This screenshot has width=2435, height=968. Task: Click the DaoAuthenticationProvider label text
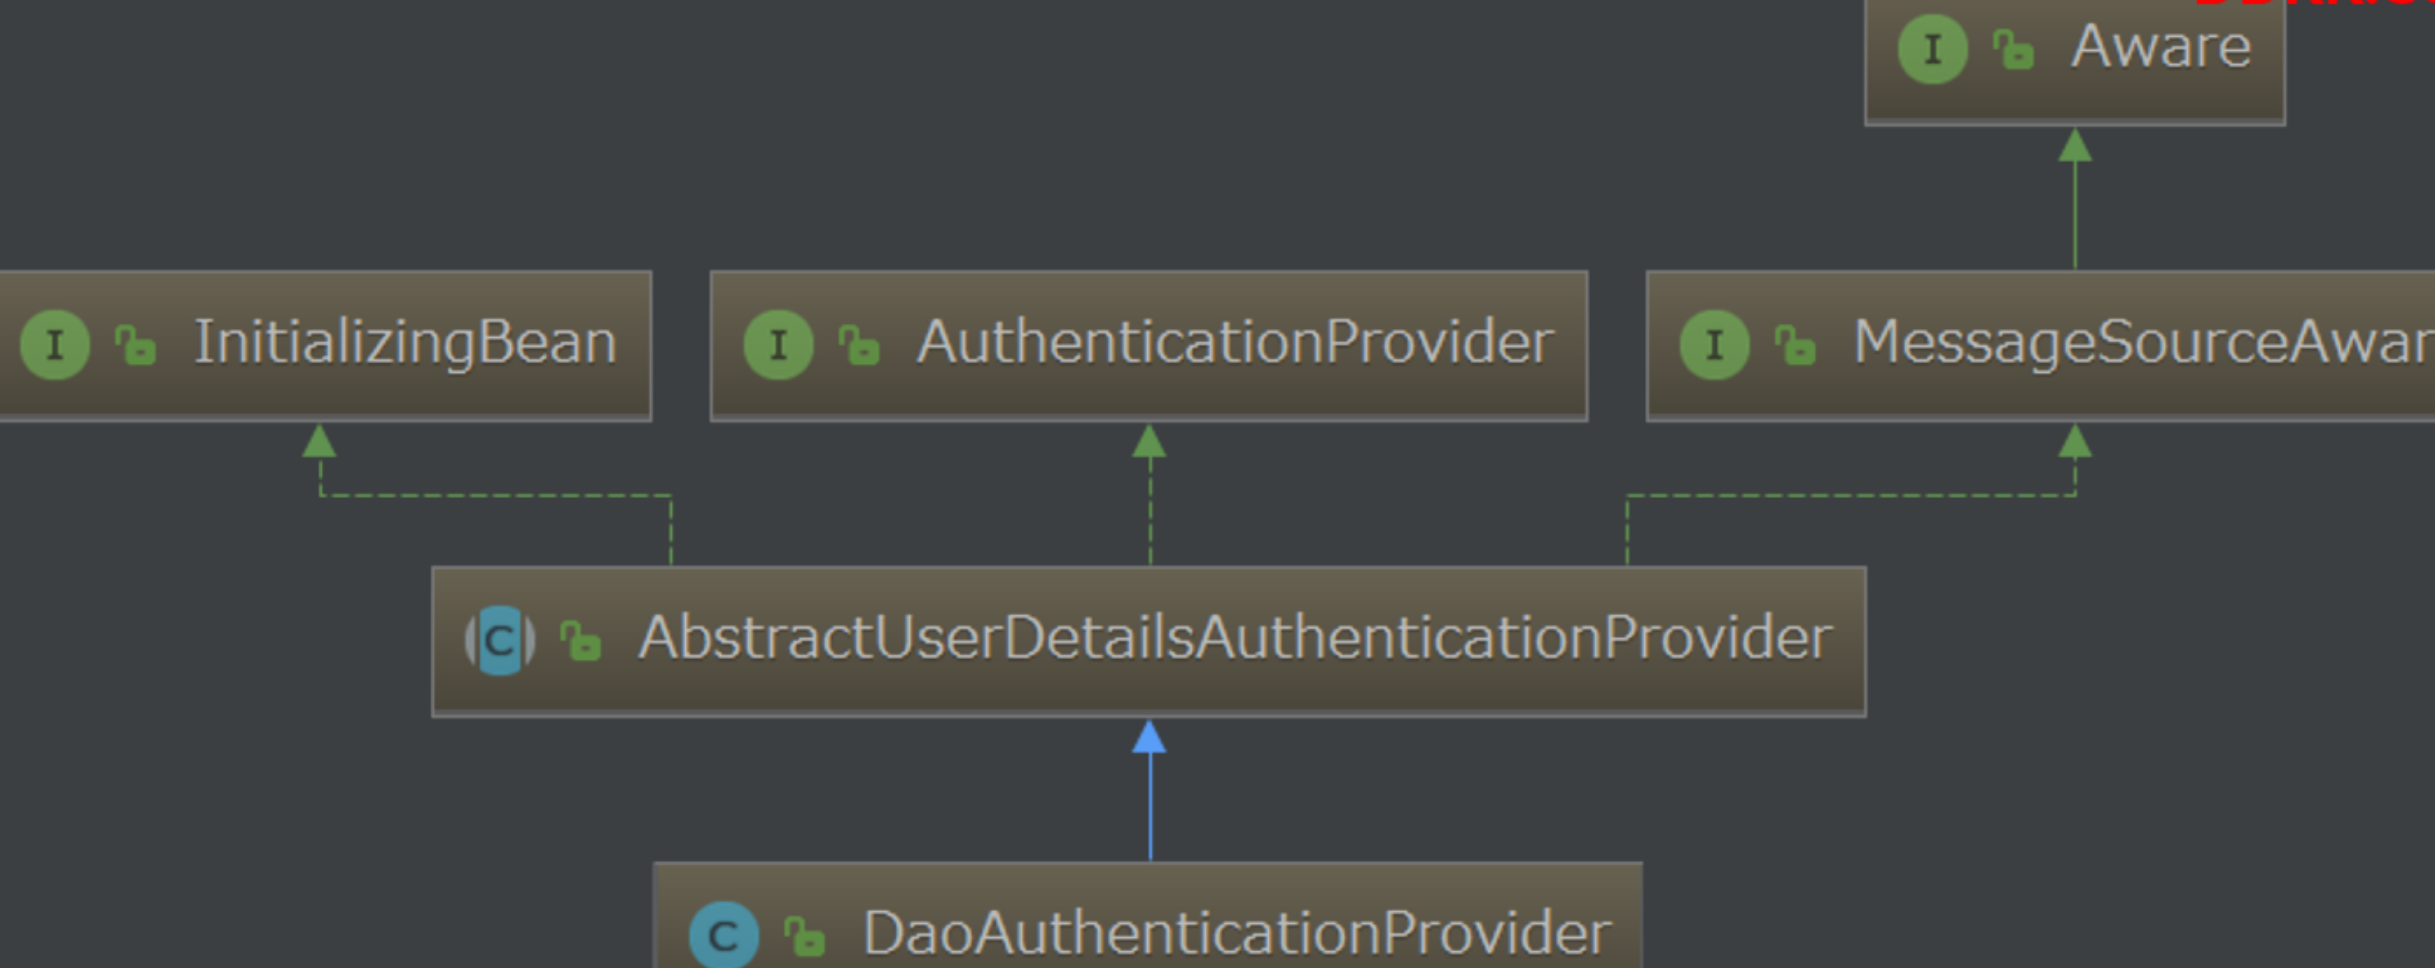click(1237, 933)
